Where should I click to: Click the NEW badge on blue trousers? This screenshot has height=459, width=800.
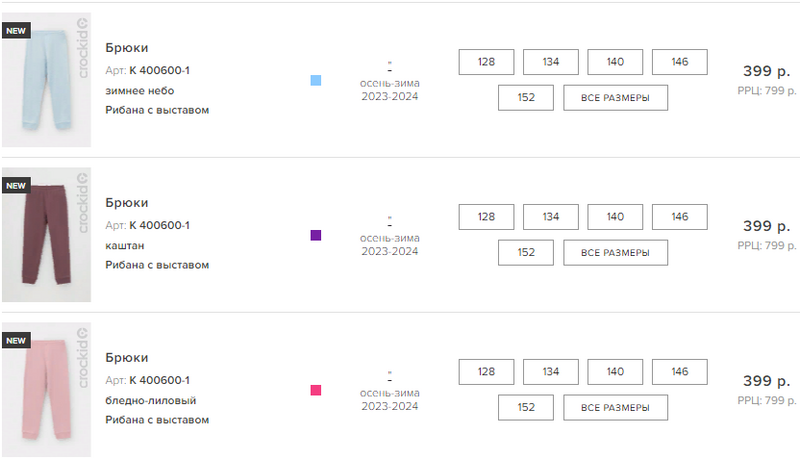coord(16,31)
